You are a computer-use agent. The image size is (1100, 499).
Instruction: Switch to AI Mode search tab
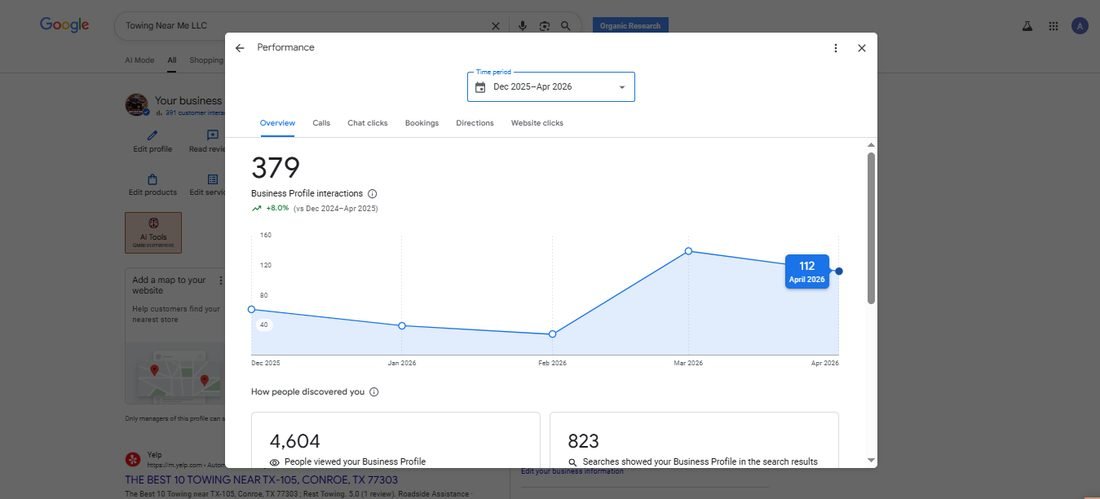coord(140,60)
